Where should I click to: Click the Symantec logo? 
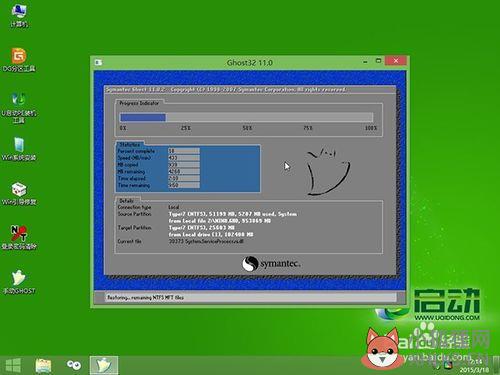271,264
